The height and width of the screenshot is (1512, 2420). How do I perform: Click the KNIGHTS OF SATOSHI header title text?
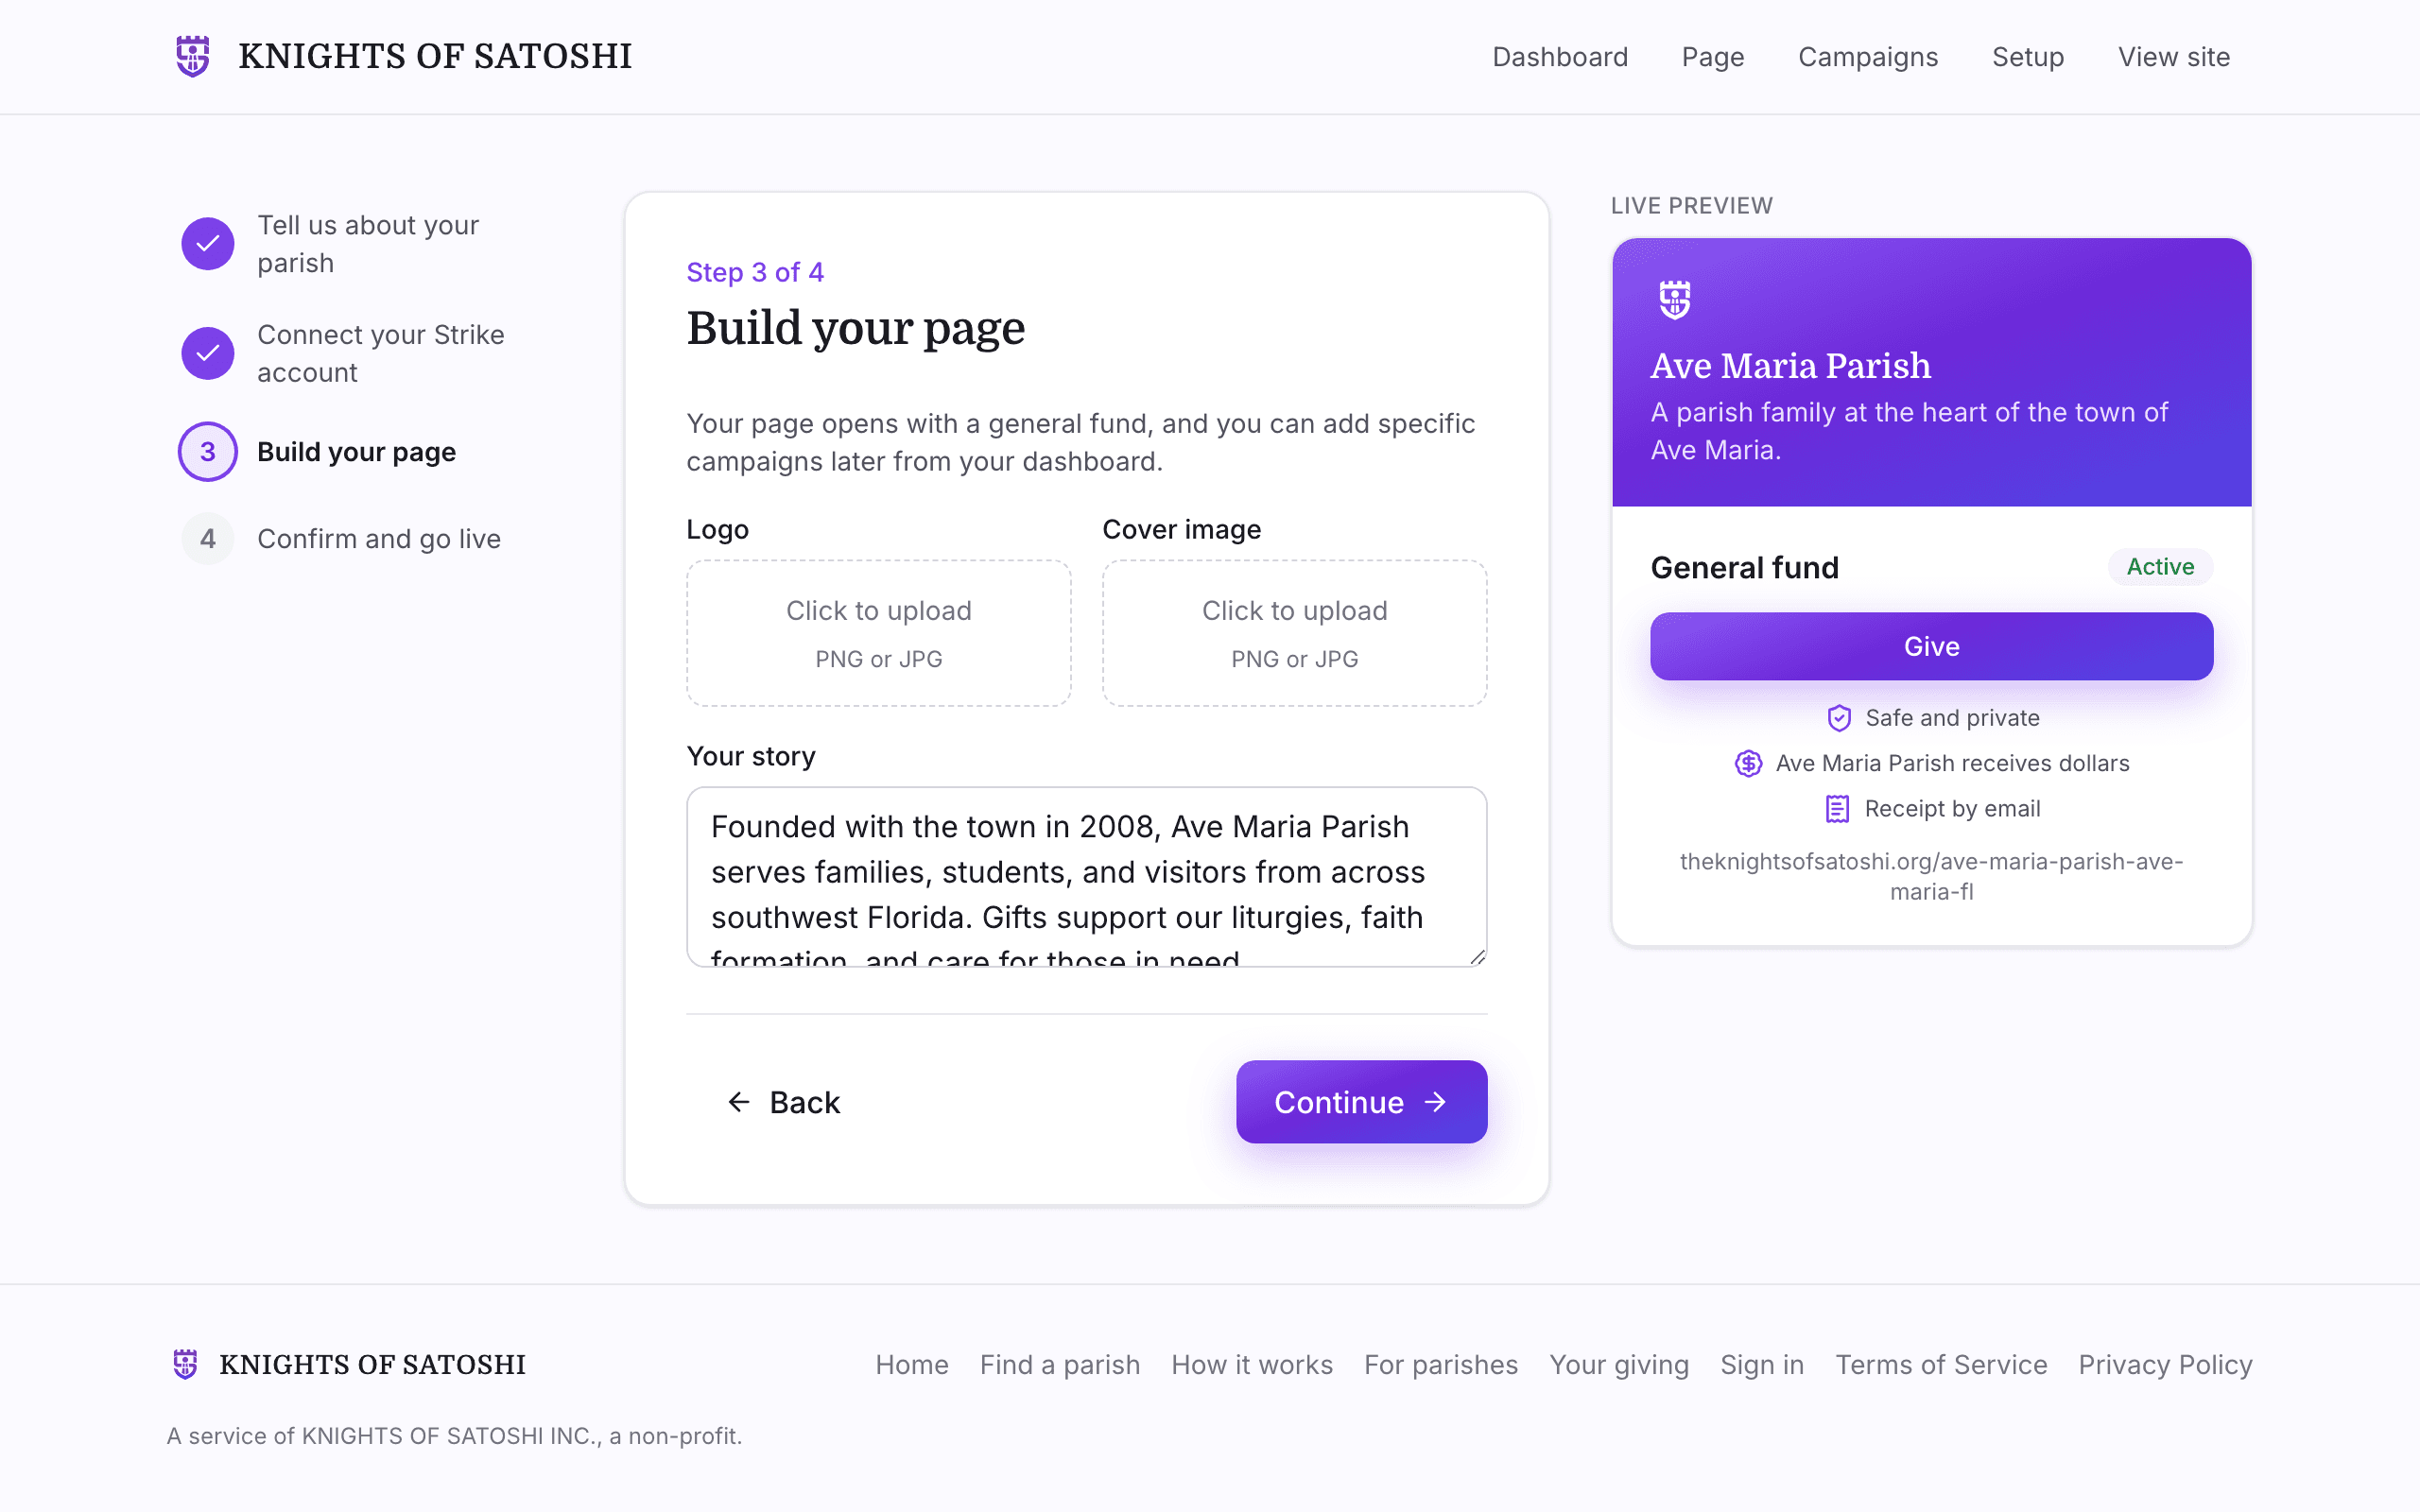(x=435, y=57)
